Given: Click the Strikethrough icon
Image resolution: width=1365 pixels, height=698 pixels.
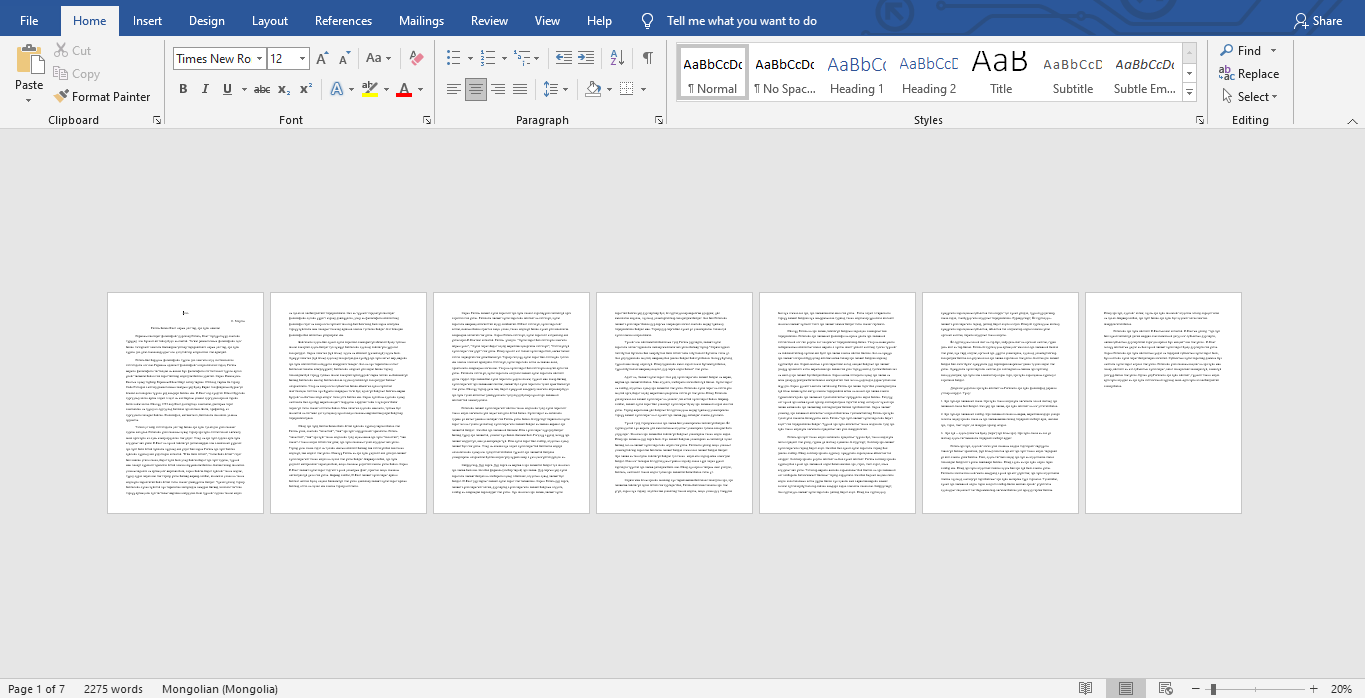Looking at the screenshot, I should click(262, 89).
